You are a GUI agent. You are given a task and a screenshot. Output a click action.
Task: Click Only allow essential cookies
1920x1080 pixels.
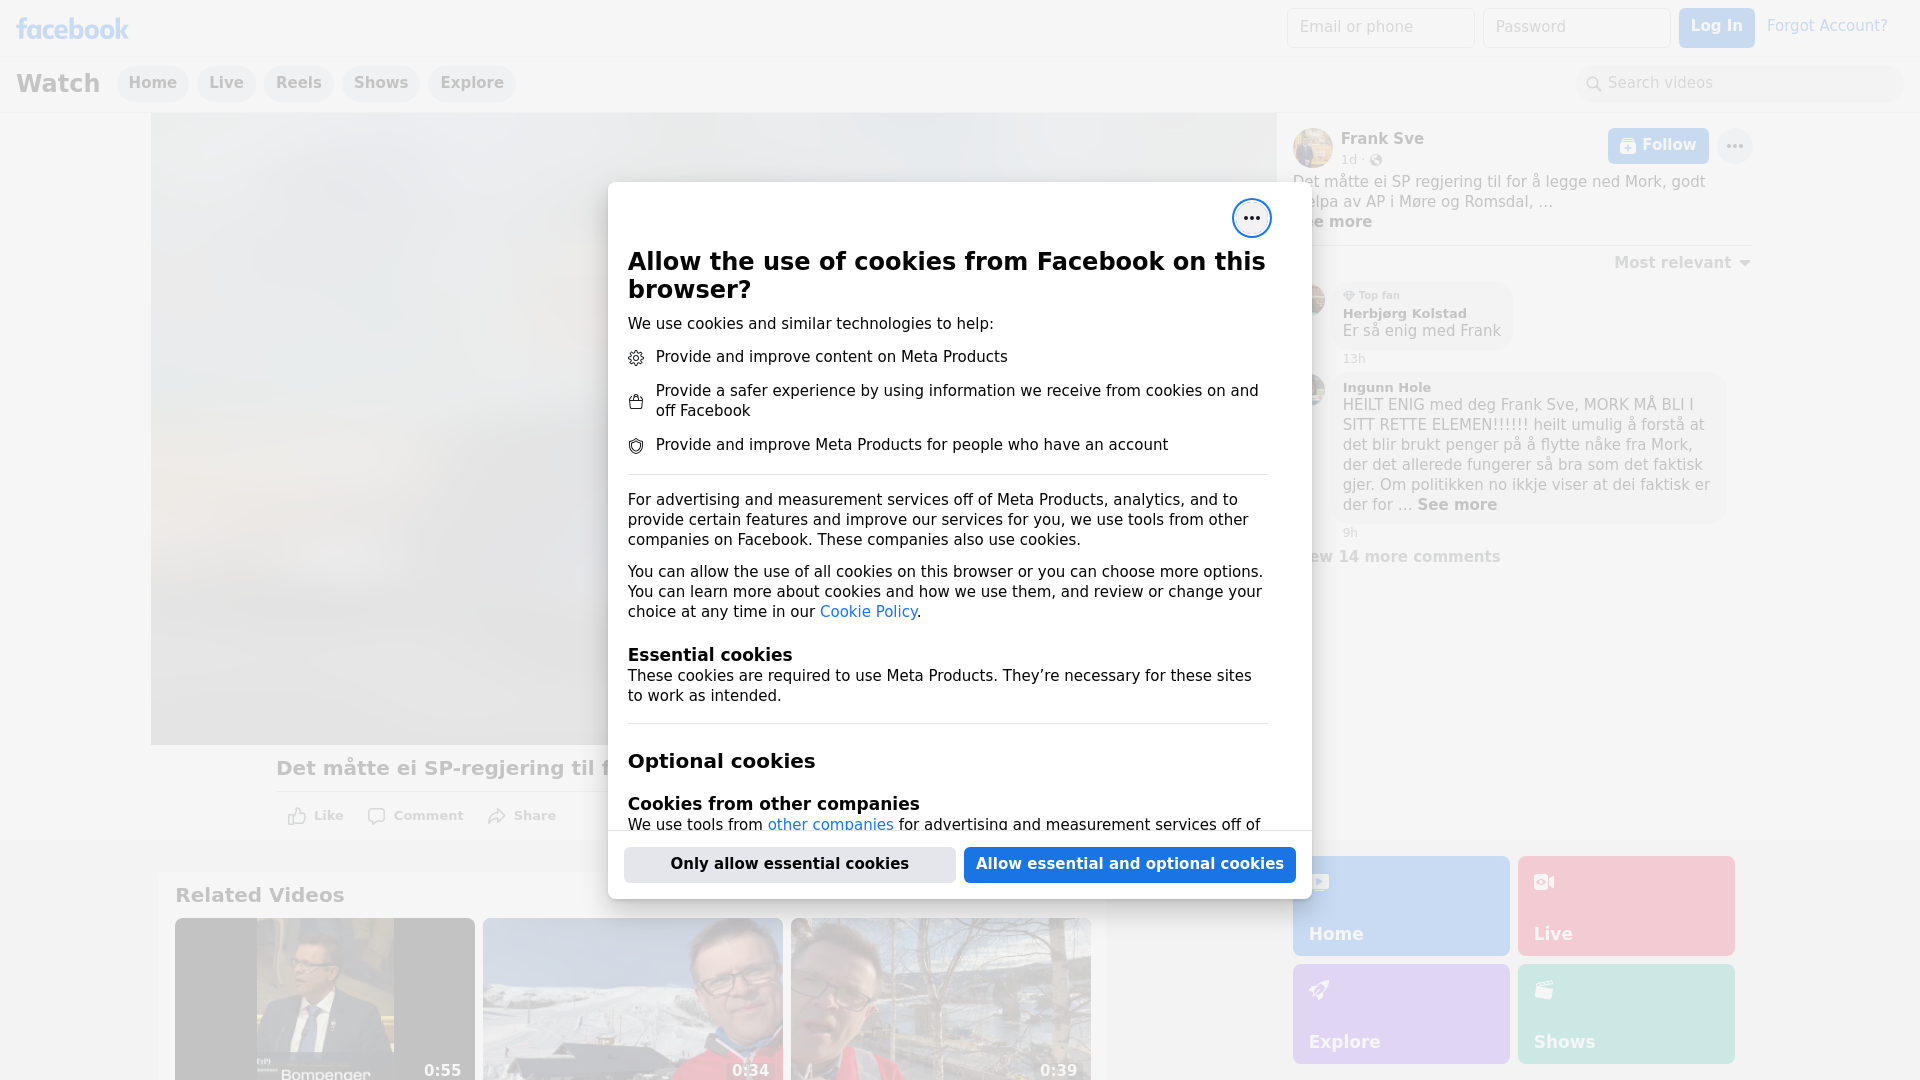click(789, 864)
